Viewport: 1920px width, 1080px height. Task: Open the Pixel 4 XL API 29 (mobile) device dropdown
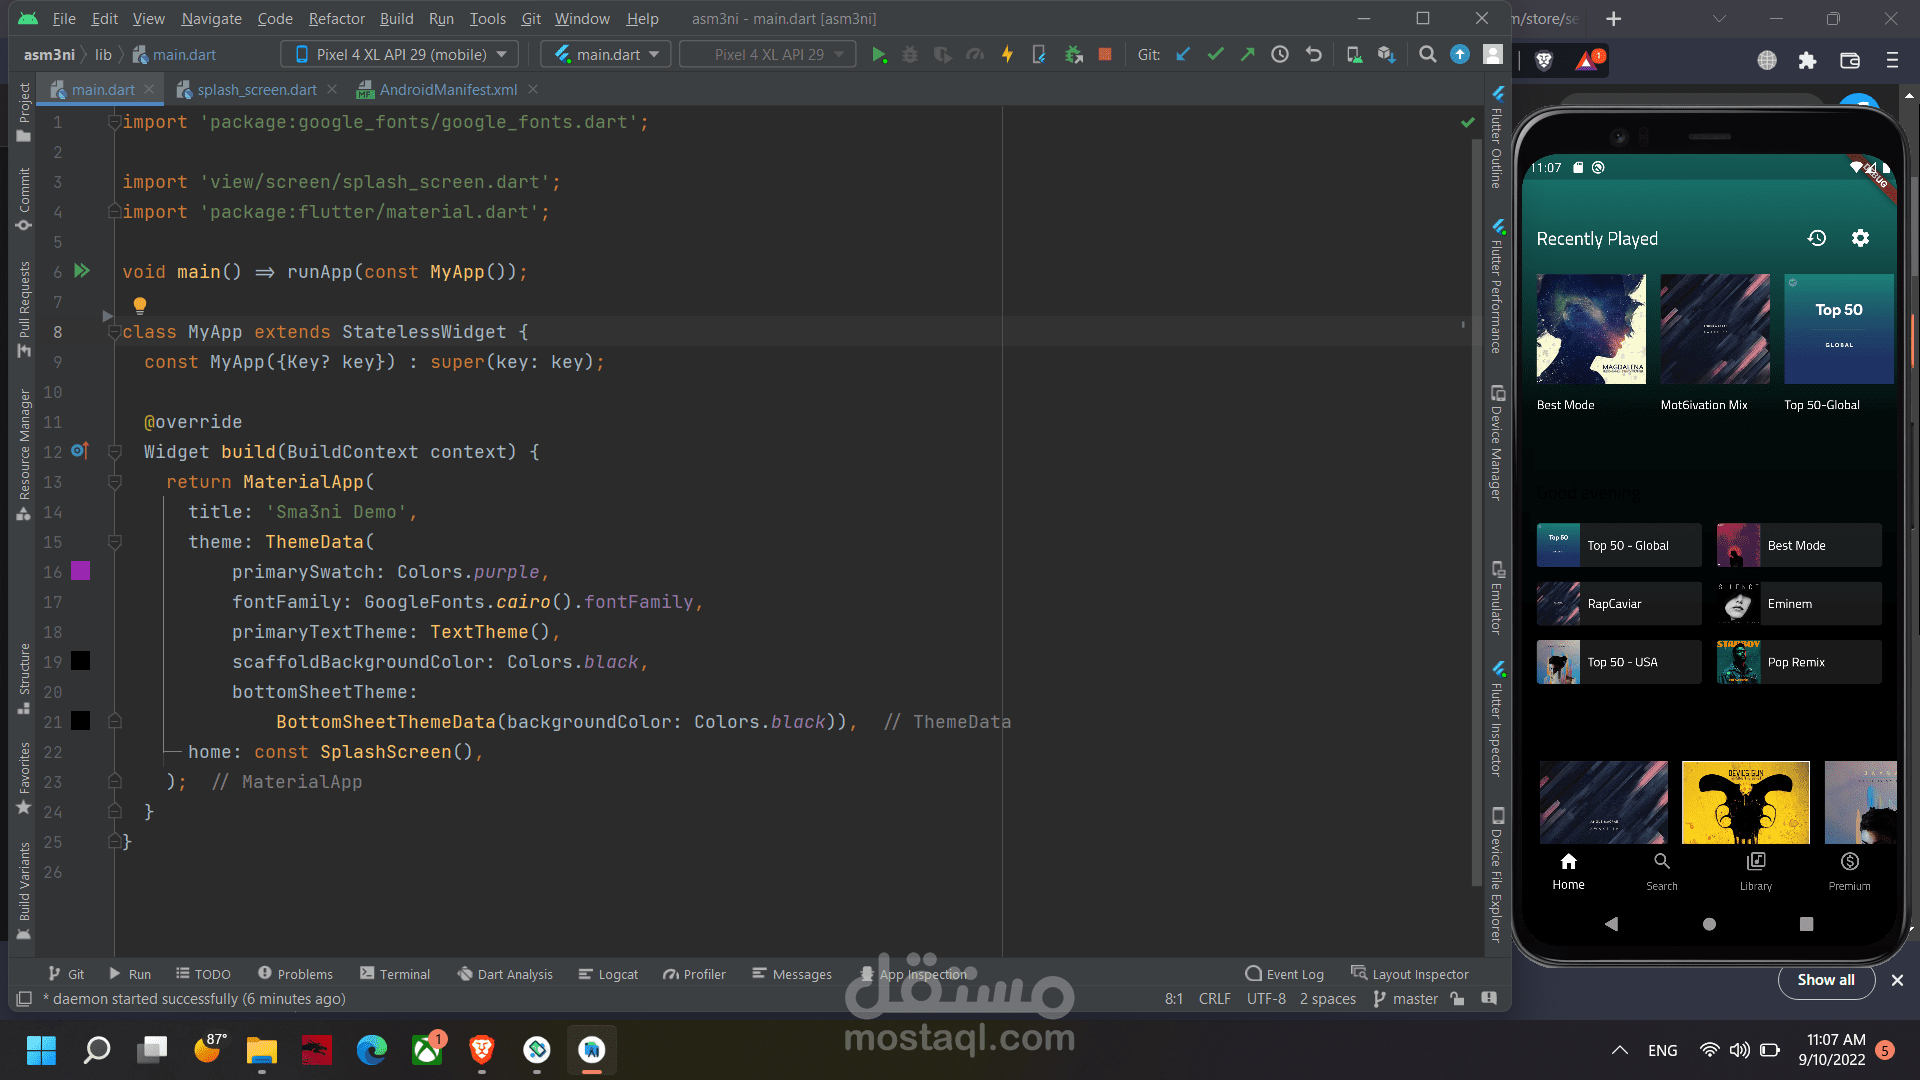coord(401,55)
